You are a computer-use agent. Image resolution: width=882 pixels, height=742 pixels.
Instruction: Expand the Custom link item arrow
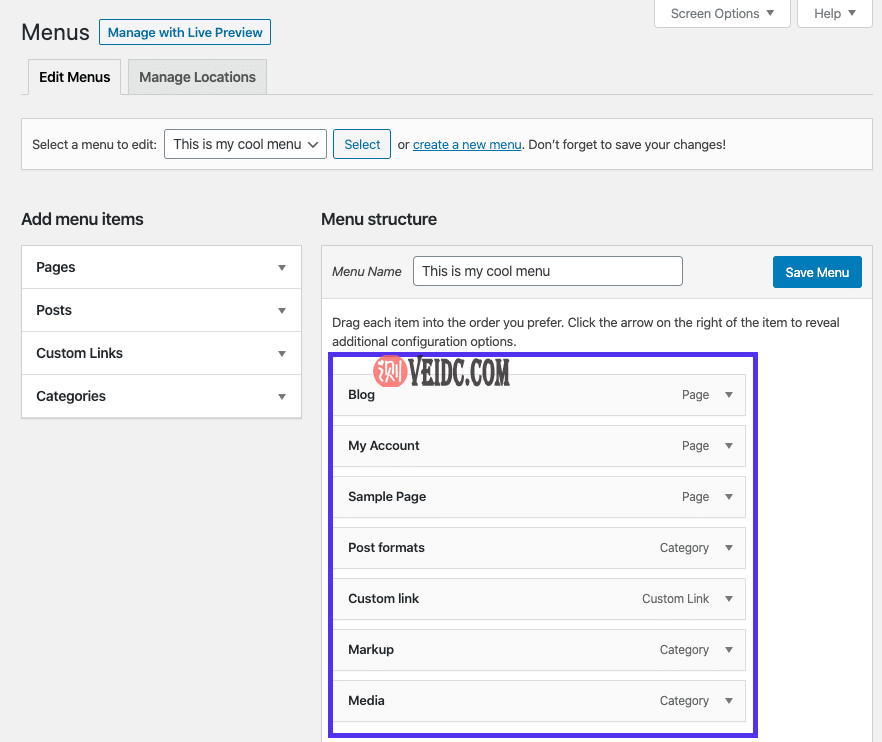click(x=729, y=599)
